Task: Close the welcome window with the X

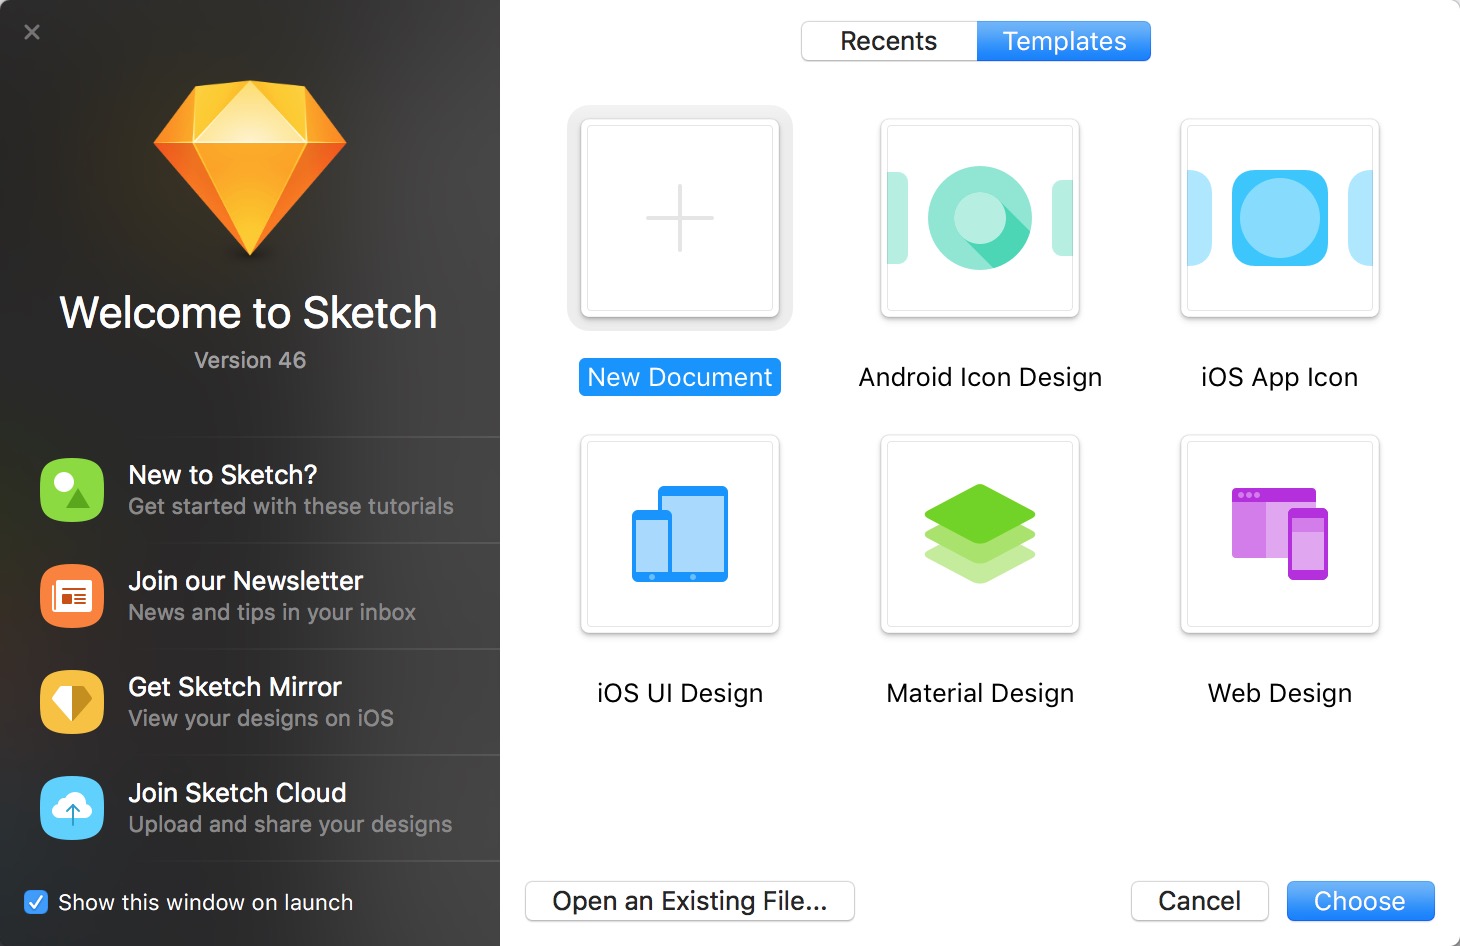Action: click(32, 32)
